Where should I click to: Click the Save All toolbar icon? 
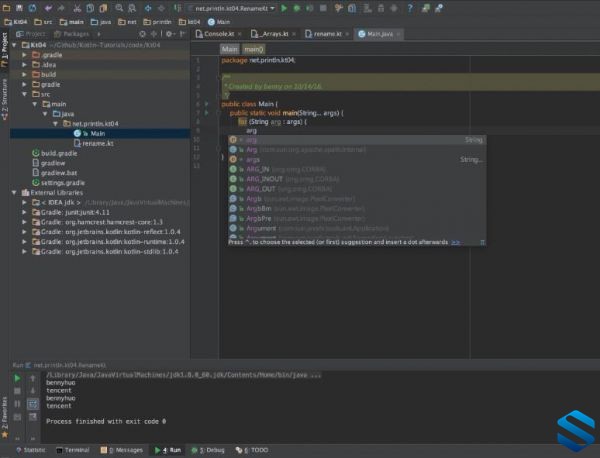20,8
